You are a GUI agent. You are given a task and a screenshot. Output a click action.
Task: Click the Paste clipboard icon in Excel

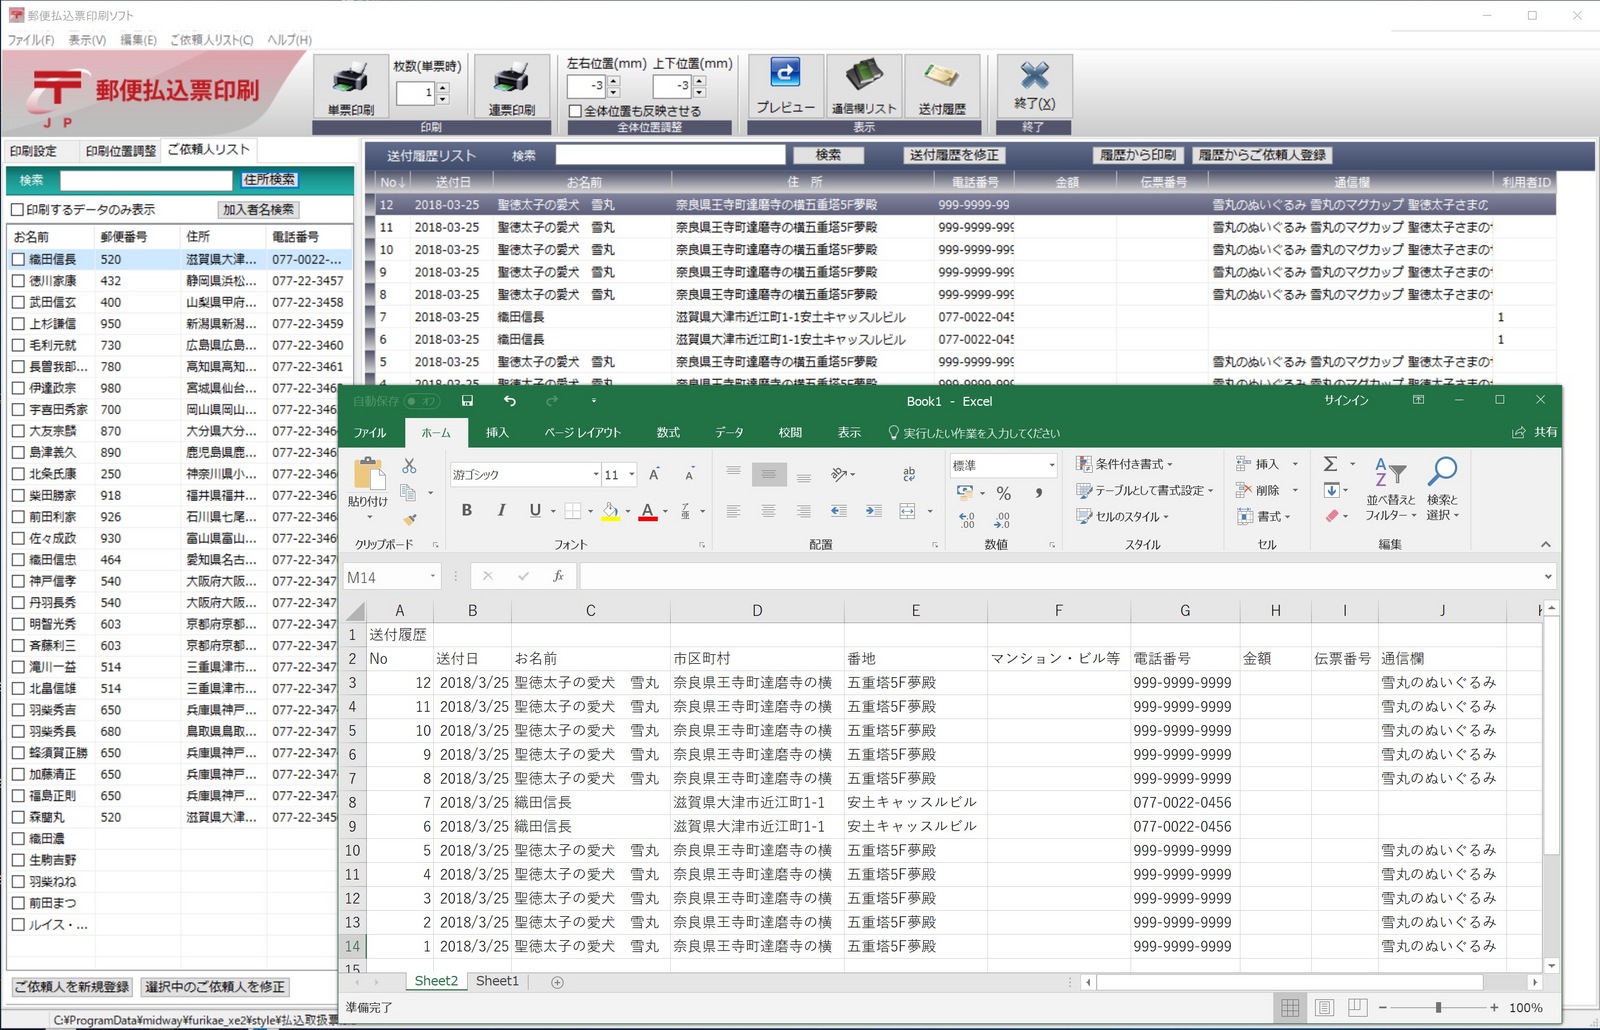coord(369,473)
